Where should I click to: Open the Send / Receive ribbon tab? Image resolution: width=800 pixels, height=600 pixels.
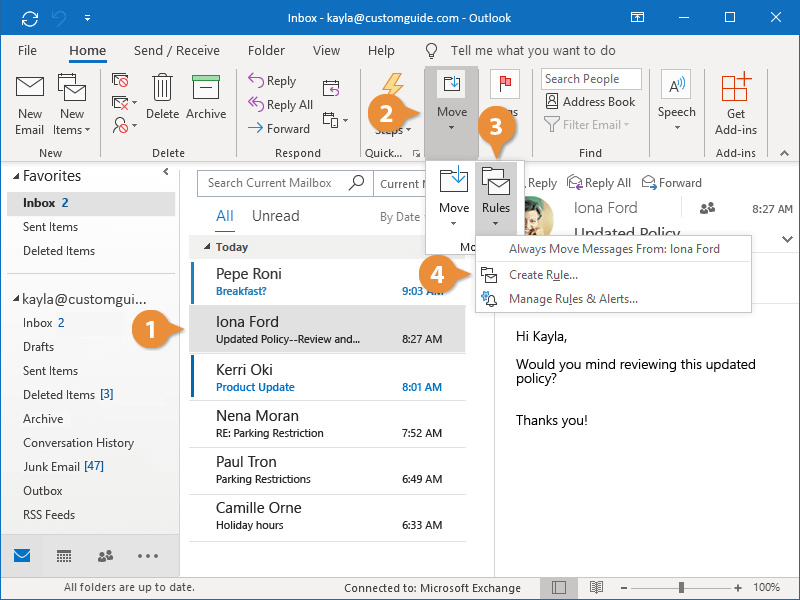click(176, 50)
